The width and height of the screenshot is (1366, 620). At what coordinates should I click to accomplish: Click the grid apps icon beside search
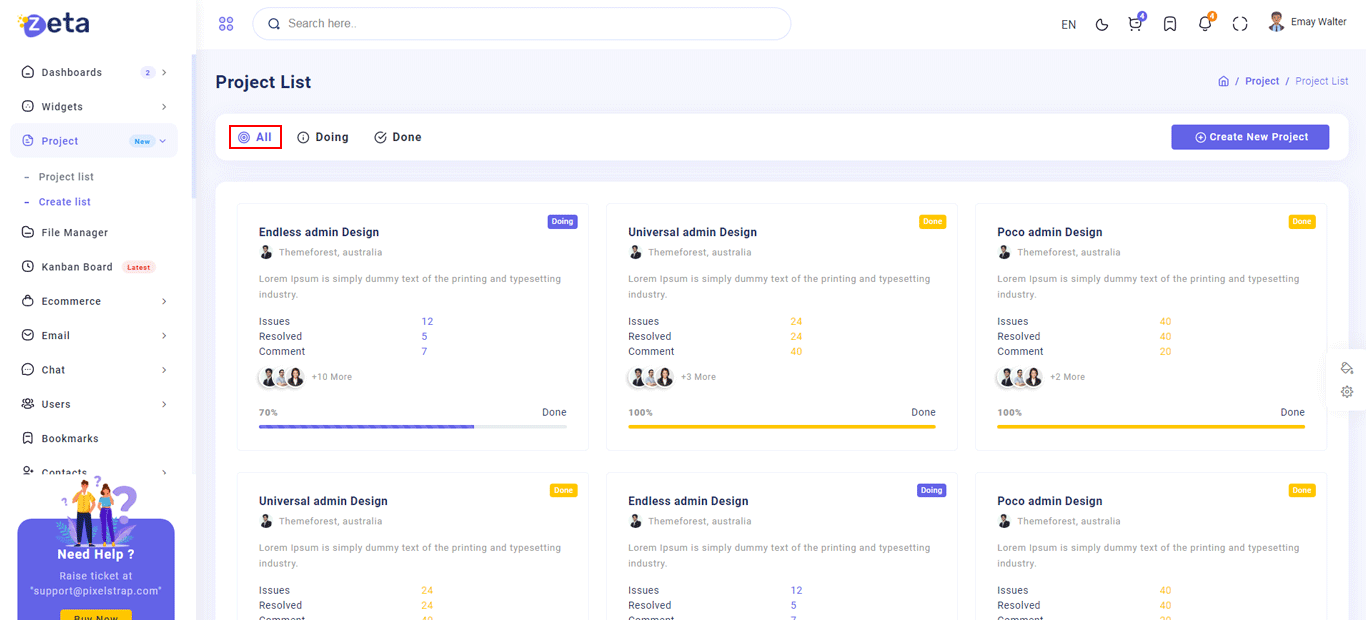(x=226, y=24)
